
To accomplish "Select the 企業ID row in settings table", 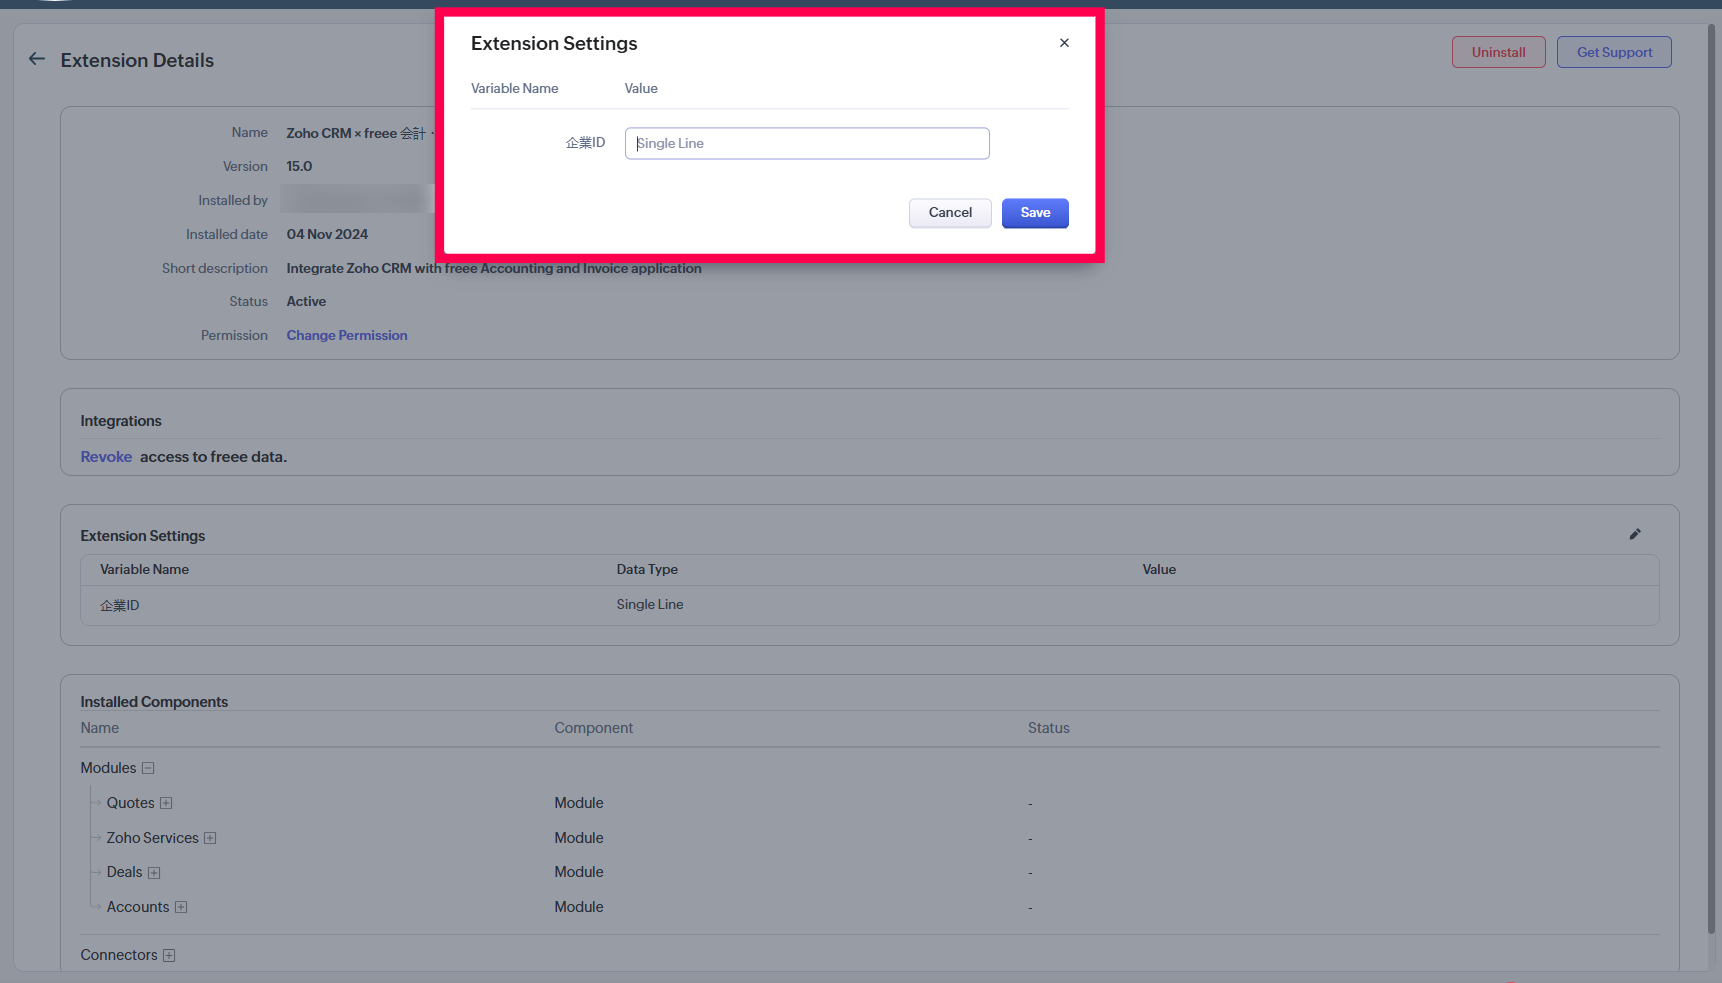I will point(869,605).
